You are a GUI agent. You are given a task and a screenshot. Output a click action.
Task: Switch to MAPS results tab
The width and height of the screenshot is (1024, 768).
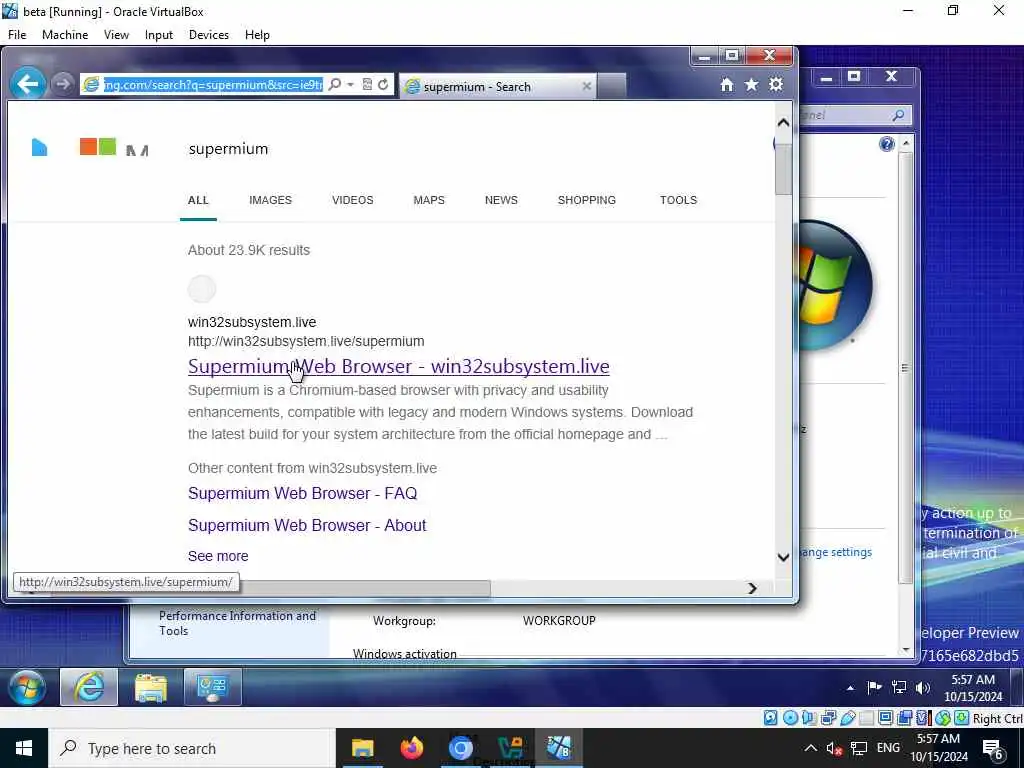429,200
